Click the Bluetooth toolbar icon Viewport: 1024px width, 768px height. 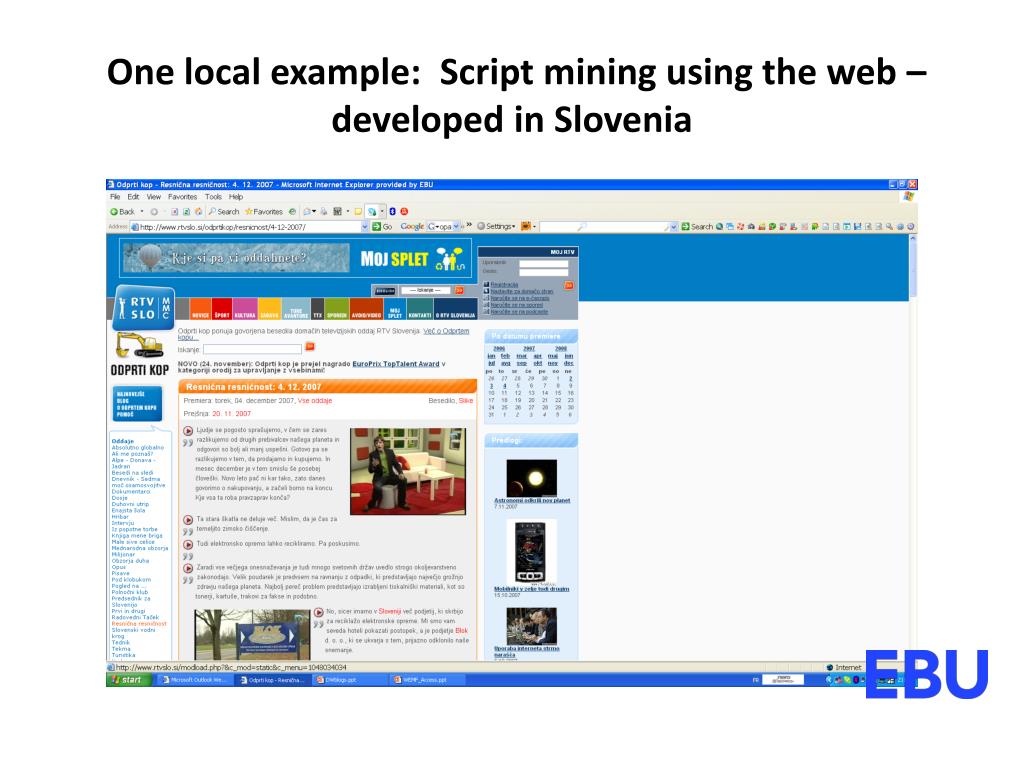[x=392, y=212]
